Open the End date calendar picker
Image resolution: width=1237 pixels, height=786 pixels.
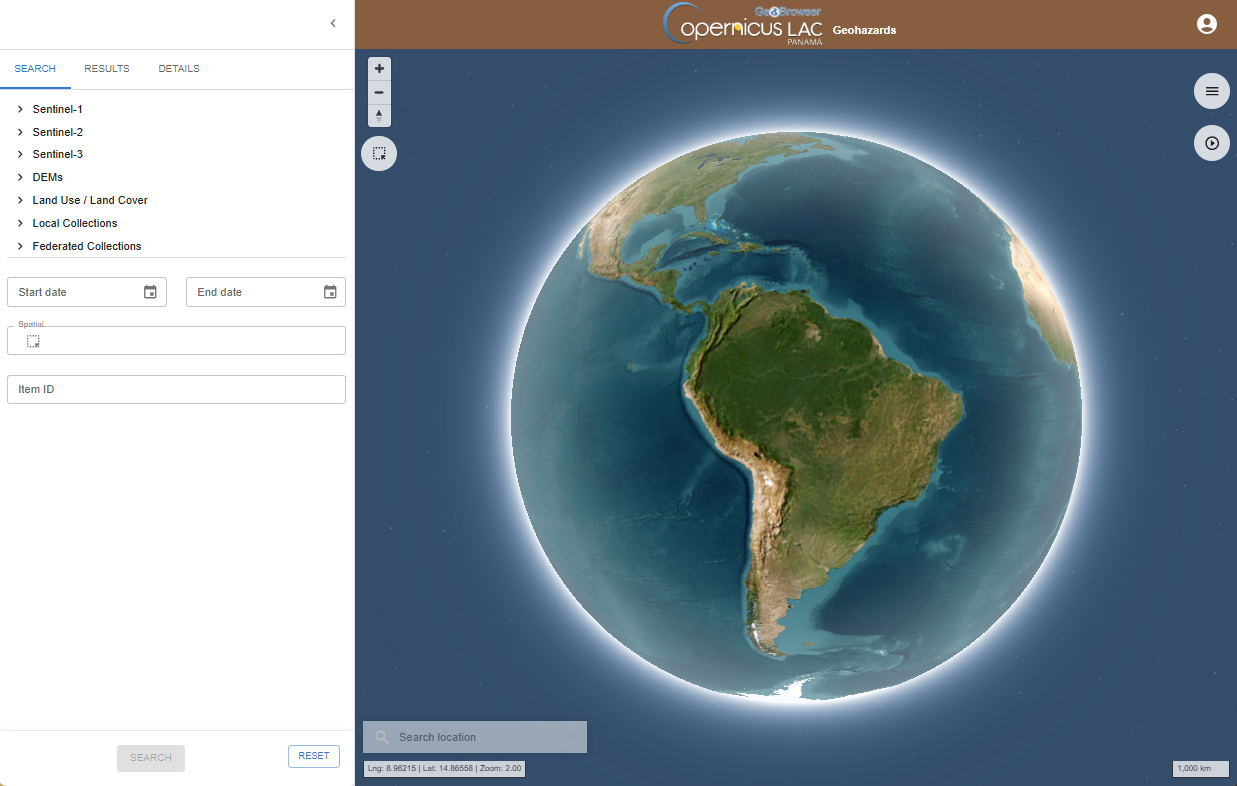[x=330, y=292]
